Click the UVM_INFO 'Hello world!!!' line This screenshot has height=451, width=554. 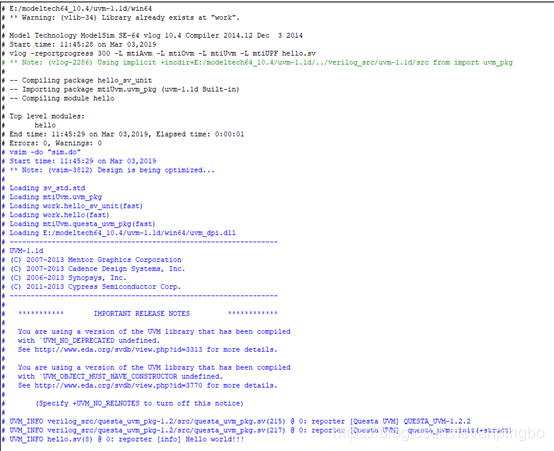126,439
